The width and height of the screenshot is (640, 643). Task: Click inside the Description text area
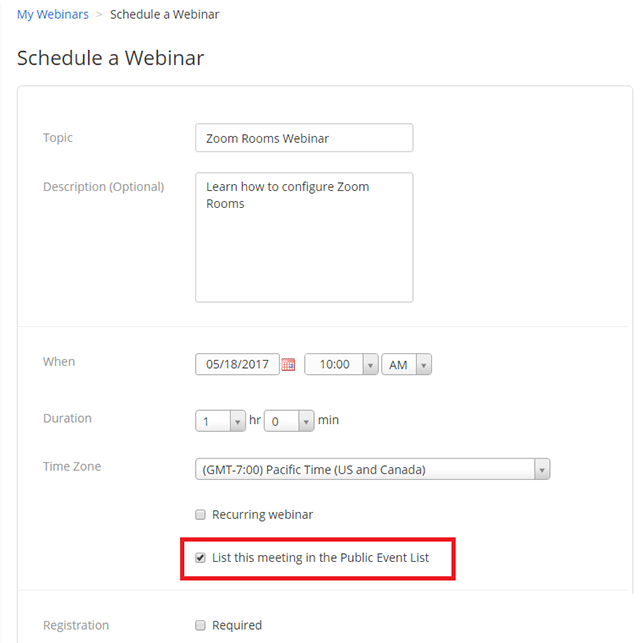click(x=304, y=237)
